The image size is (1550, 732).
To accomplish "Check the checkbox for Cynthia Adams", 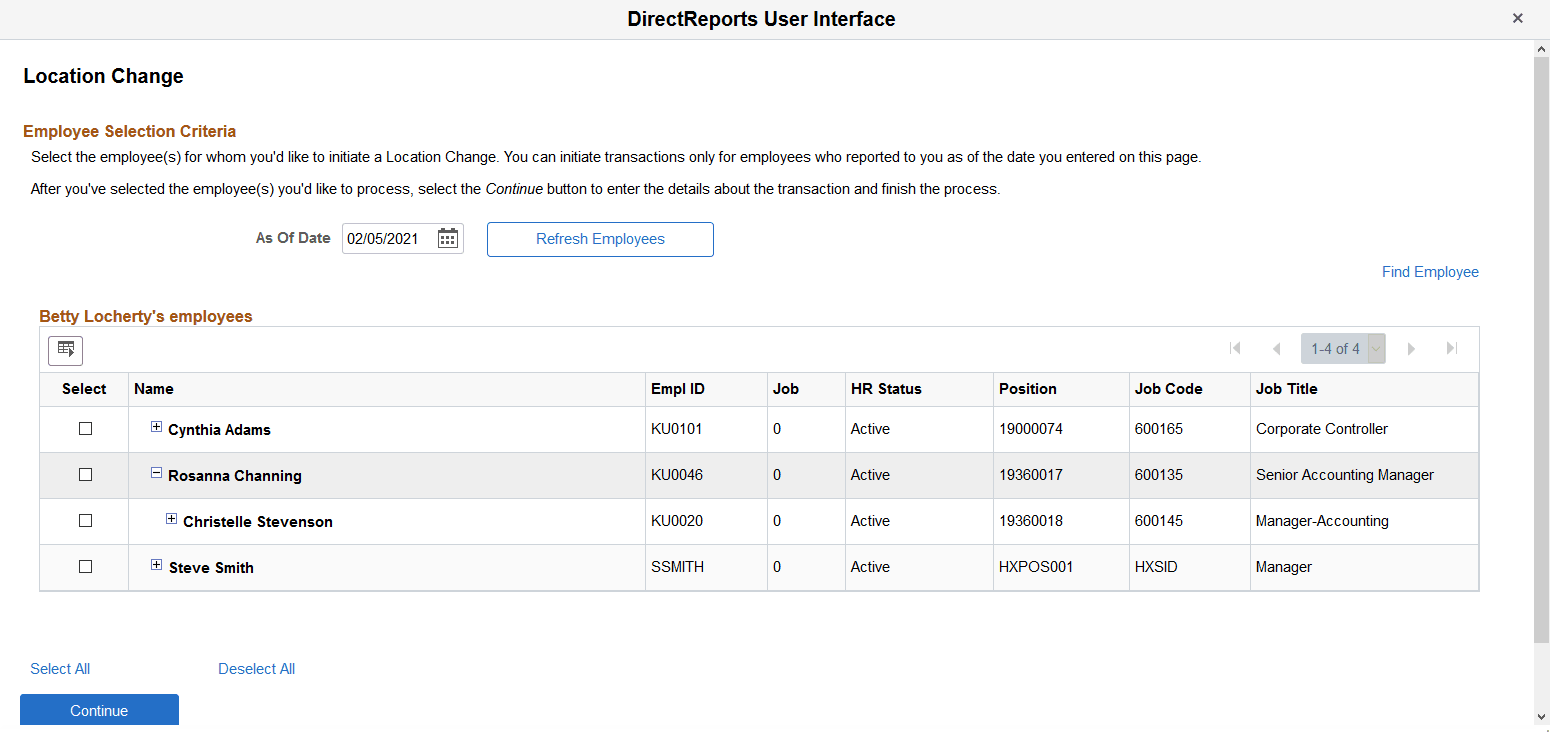I will coord(85,428).
